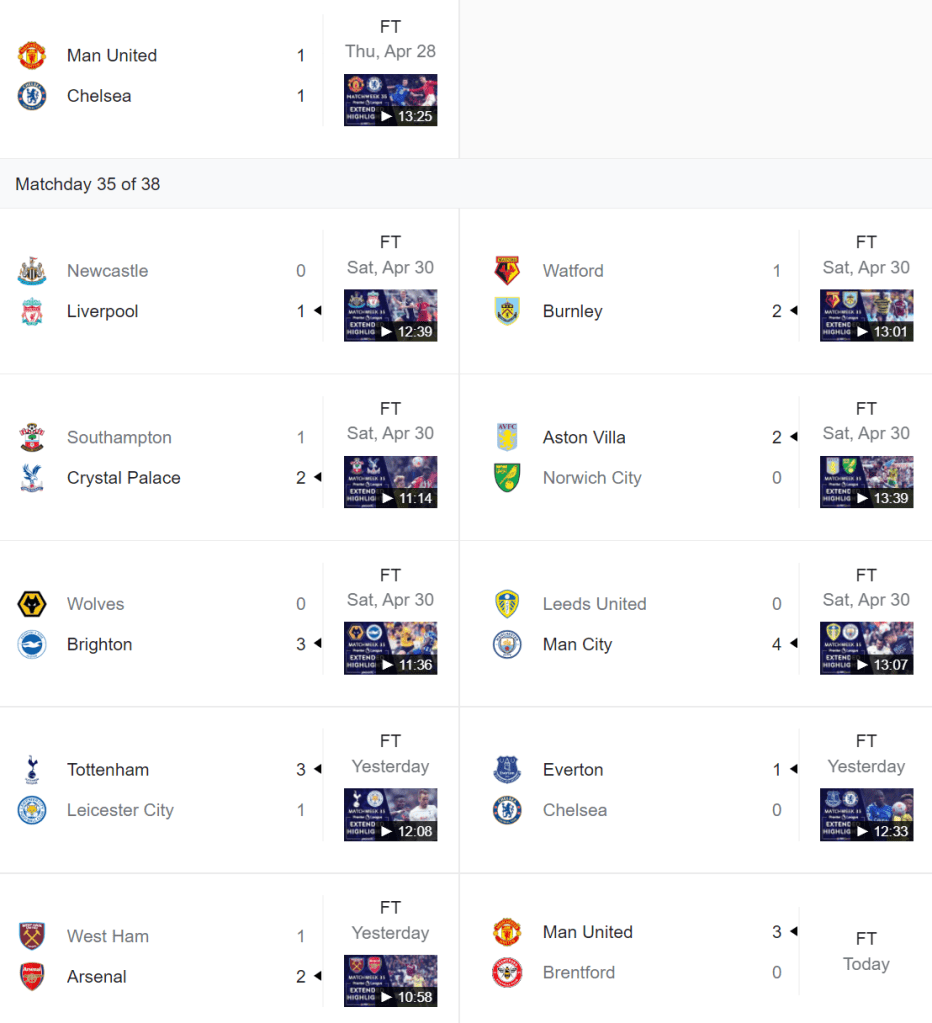The height and width of the screenshot is (1023, 932).
Task: Play Newcastle vs Liverpool highlights video
Action: click(390, 315)
